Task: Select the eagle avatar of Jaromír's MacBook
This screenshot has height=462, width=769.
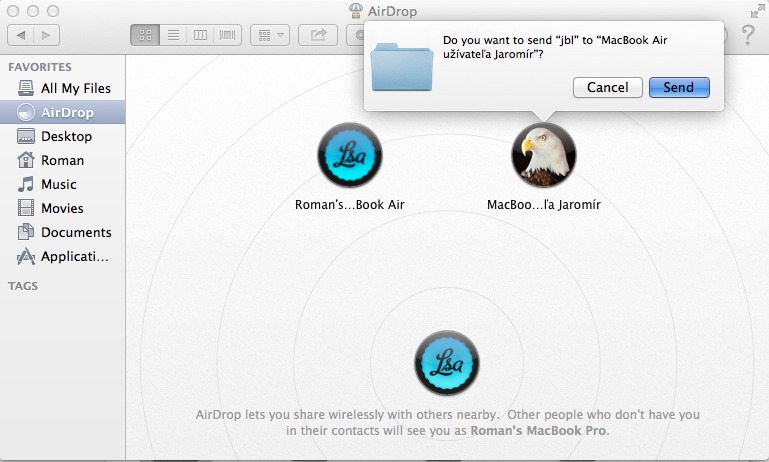Action: 543,155
